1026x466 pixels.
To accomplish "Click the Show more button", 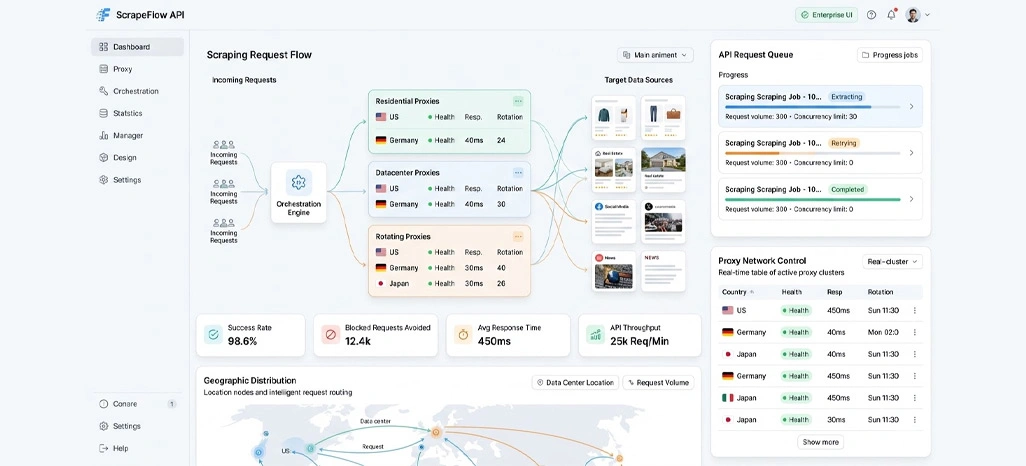I will (x=821, y=442).
